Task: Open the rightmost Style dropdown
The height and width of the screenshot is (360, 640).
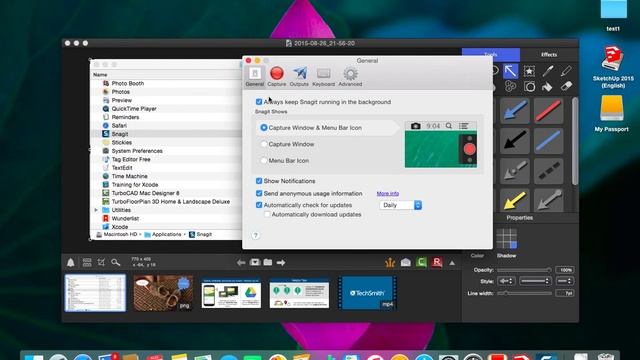Action: 565,281
